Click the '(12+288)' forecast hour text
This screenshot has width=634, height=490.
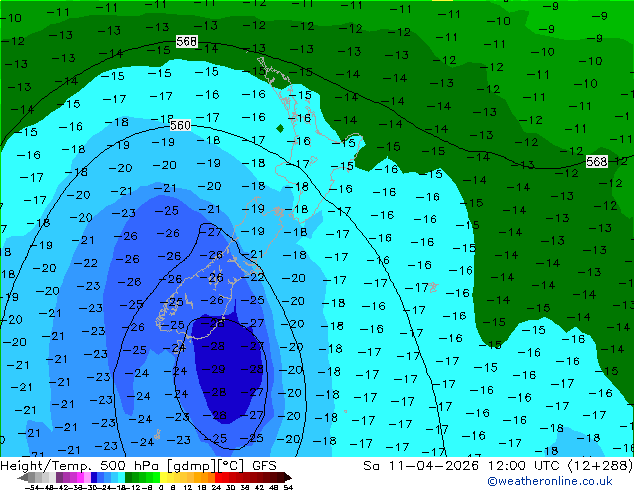coord(600,466)
